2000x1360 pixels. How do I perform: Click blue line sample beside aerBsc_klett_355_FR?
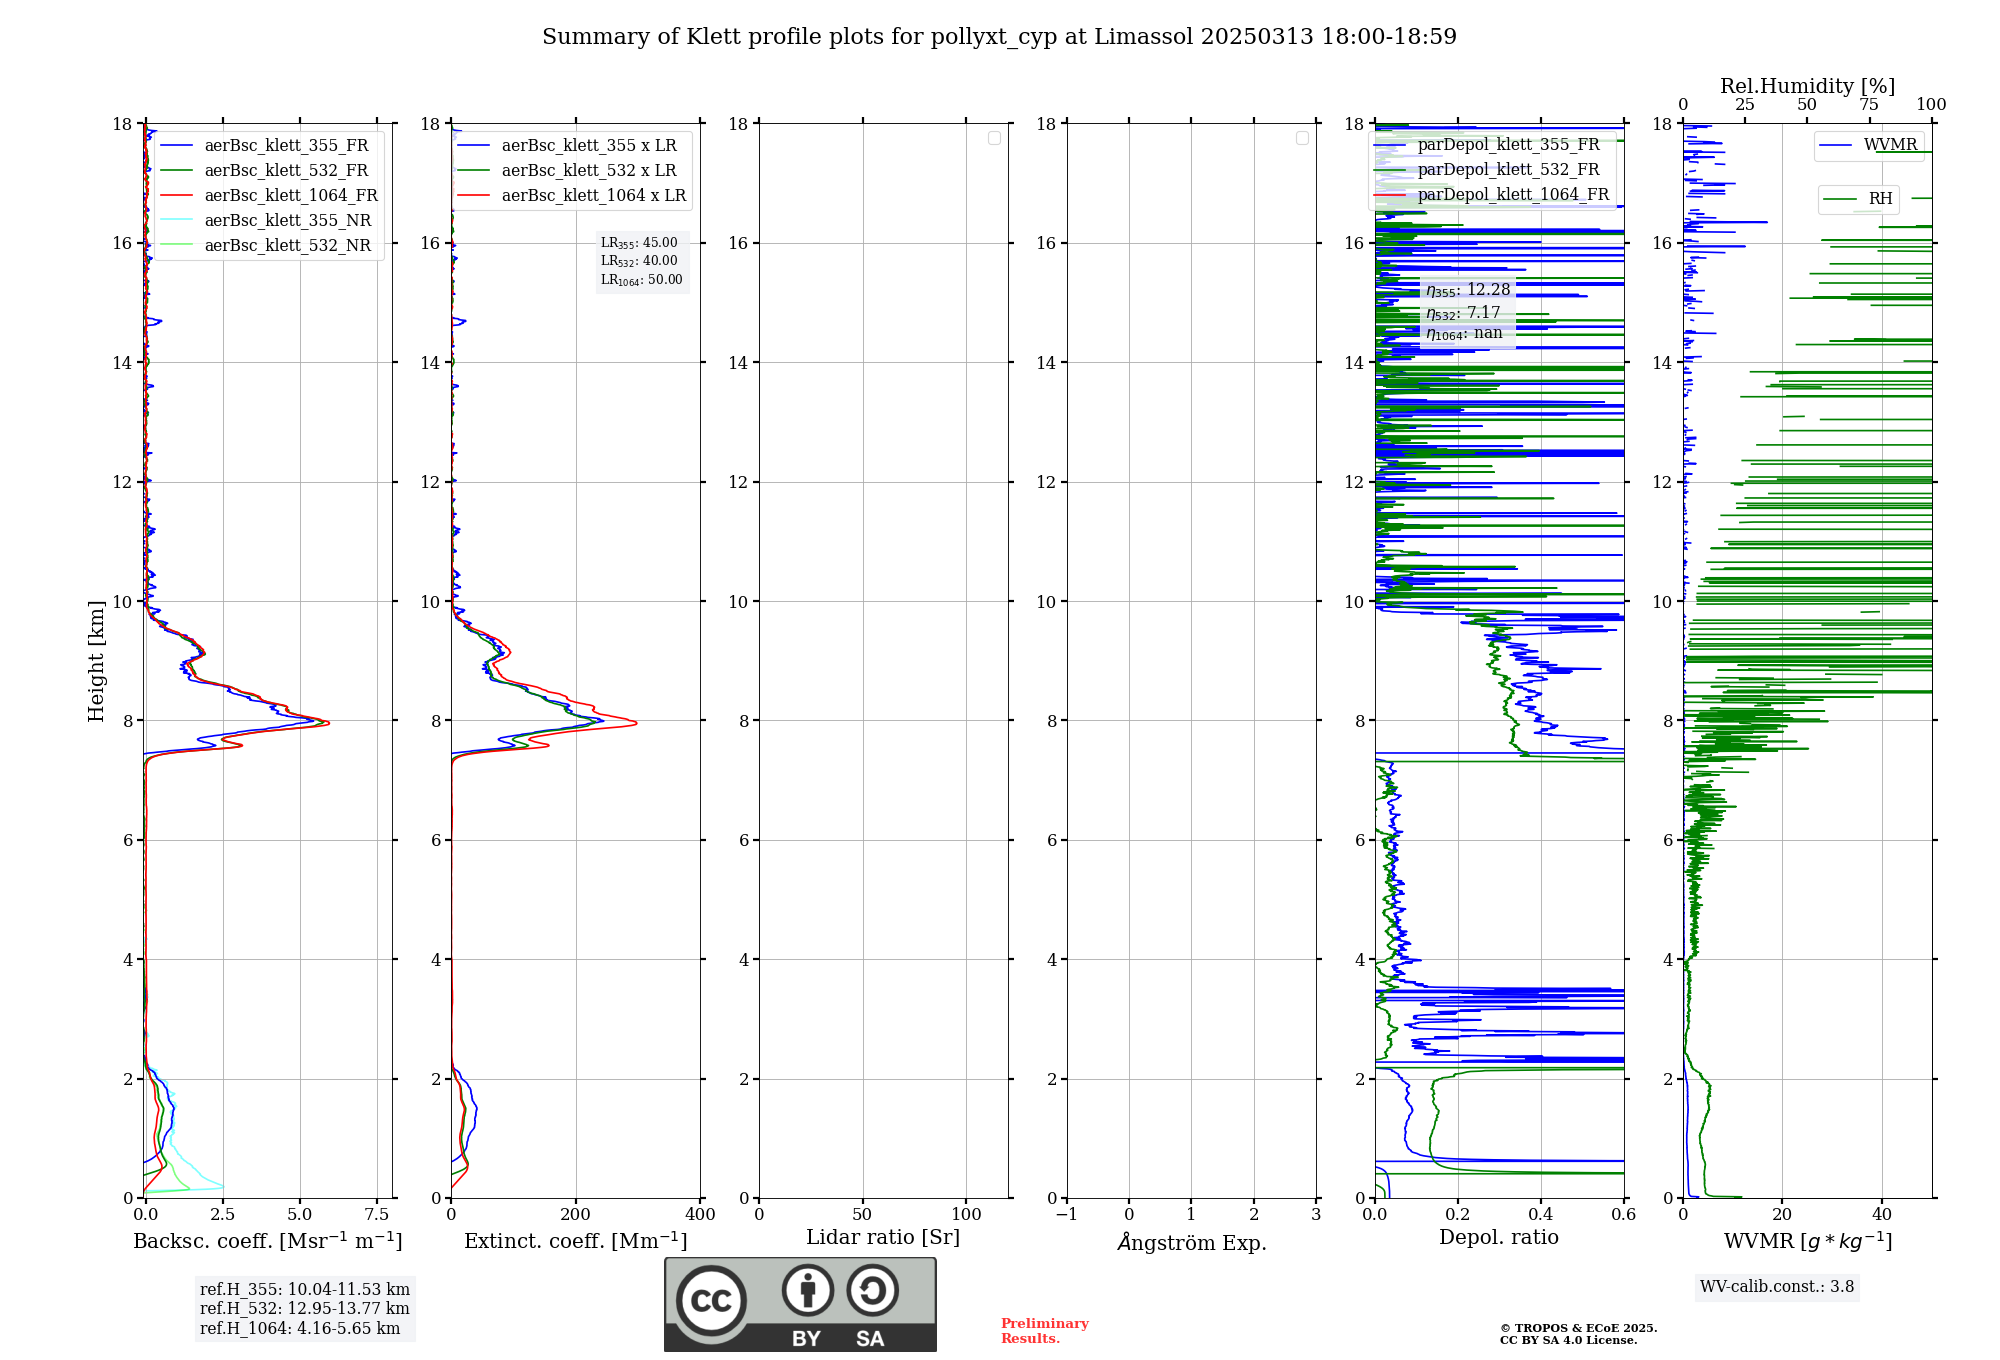[176, 146]
